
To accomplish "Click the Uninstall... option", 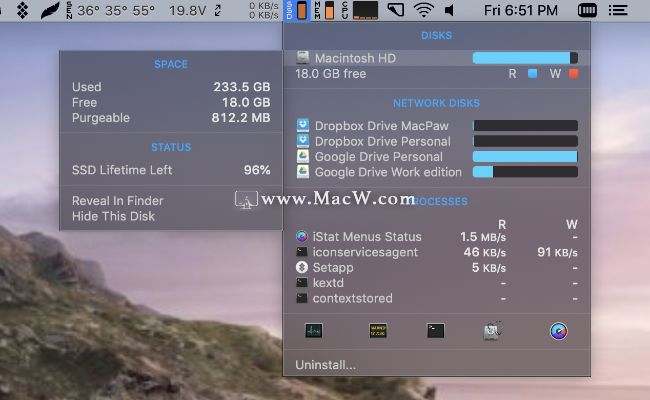I will pyautogui.click(x=325, y=365).
